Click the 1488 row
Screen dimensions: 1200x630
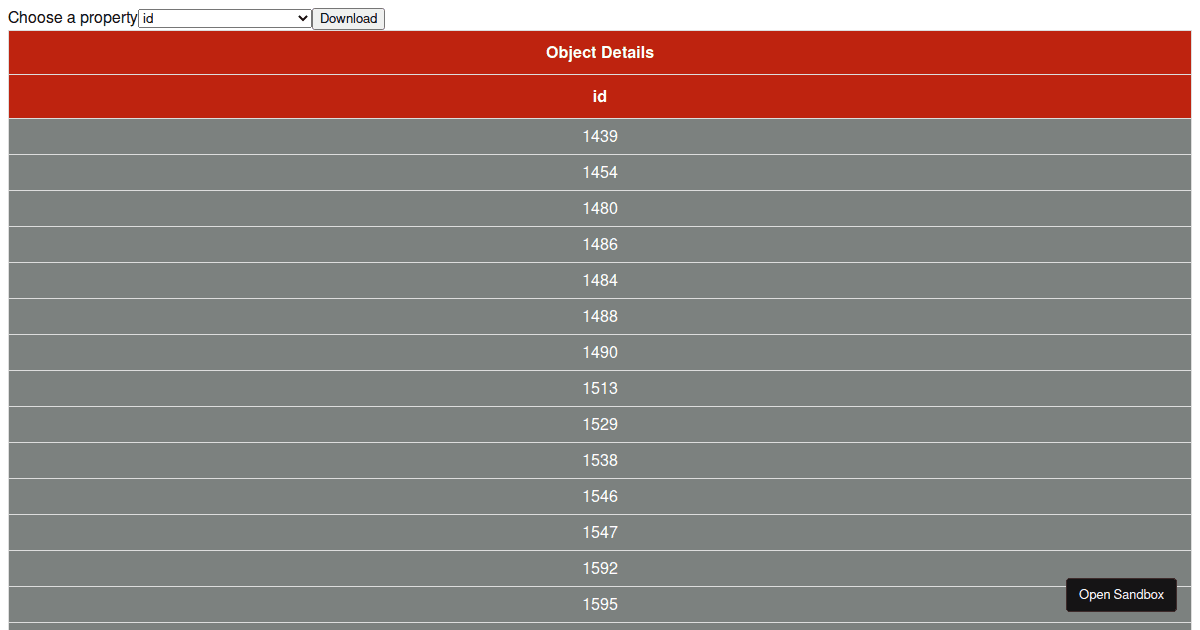[599, 316]
